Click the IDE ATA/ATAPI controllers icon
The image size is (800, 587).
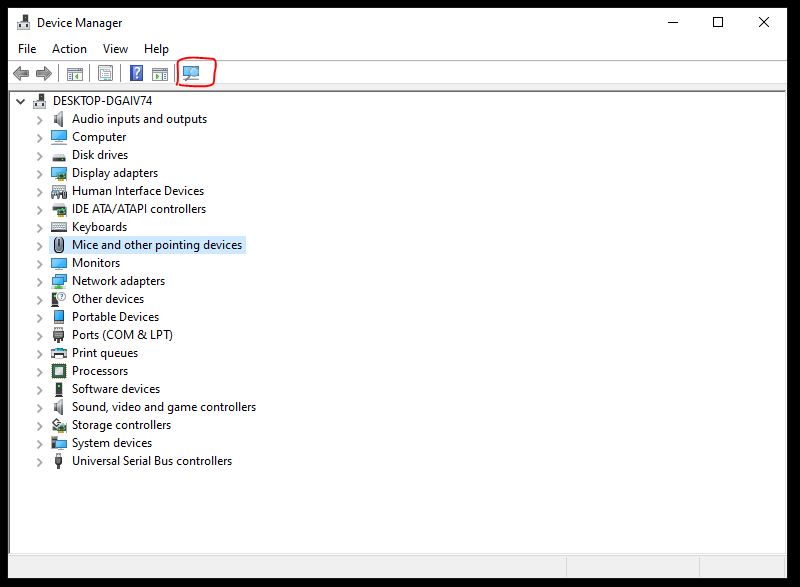[59, 209]
